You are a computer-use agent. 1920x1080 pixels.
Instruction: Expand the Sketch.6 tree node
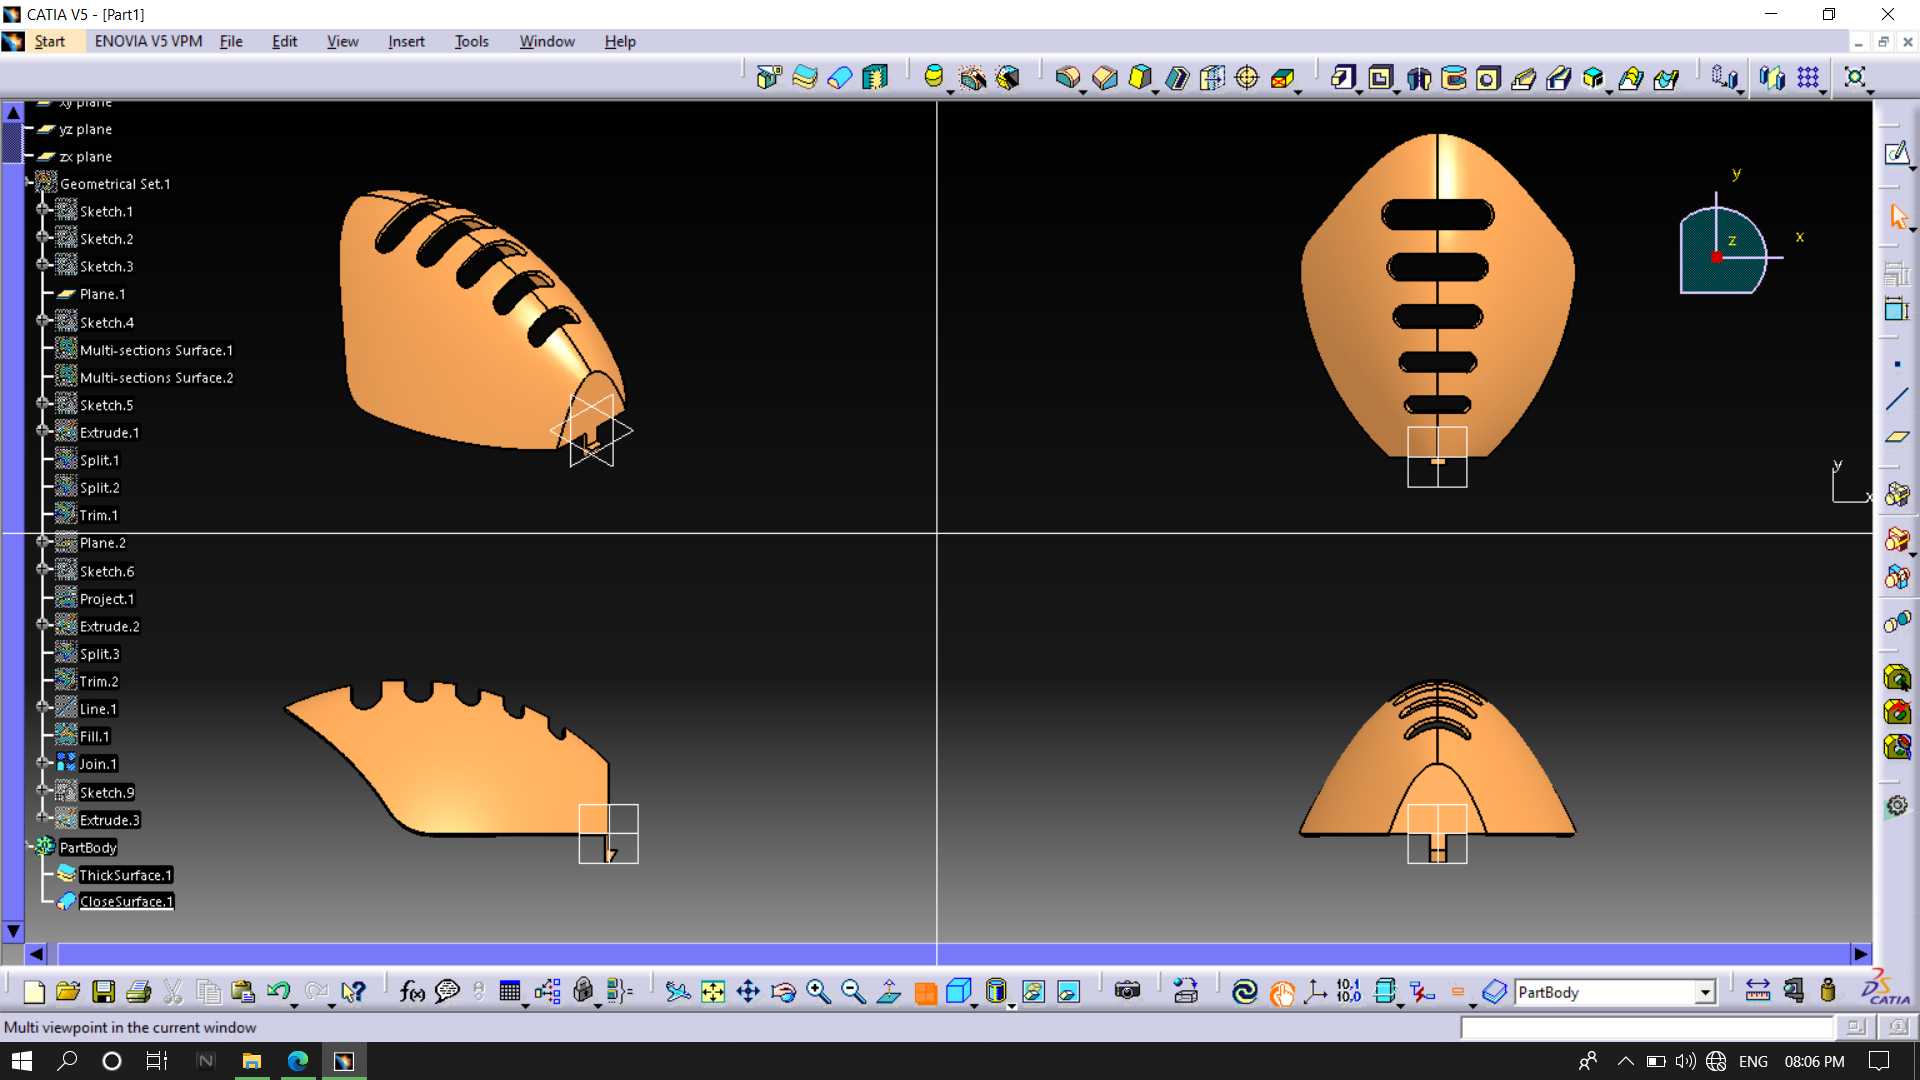[43, 570]
